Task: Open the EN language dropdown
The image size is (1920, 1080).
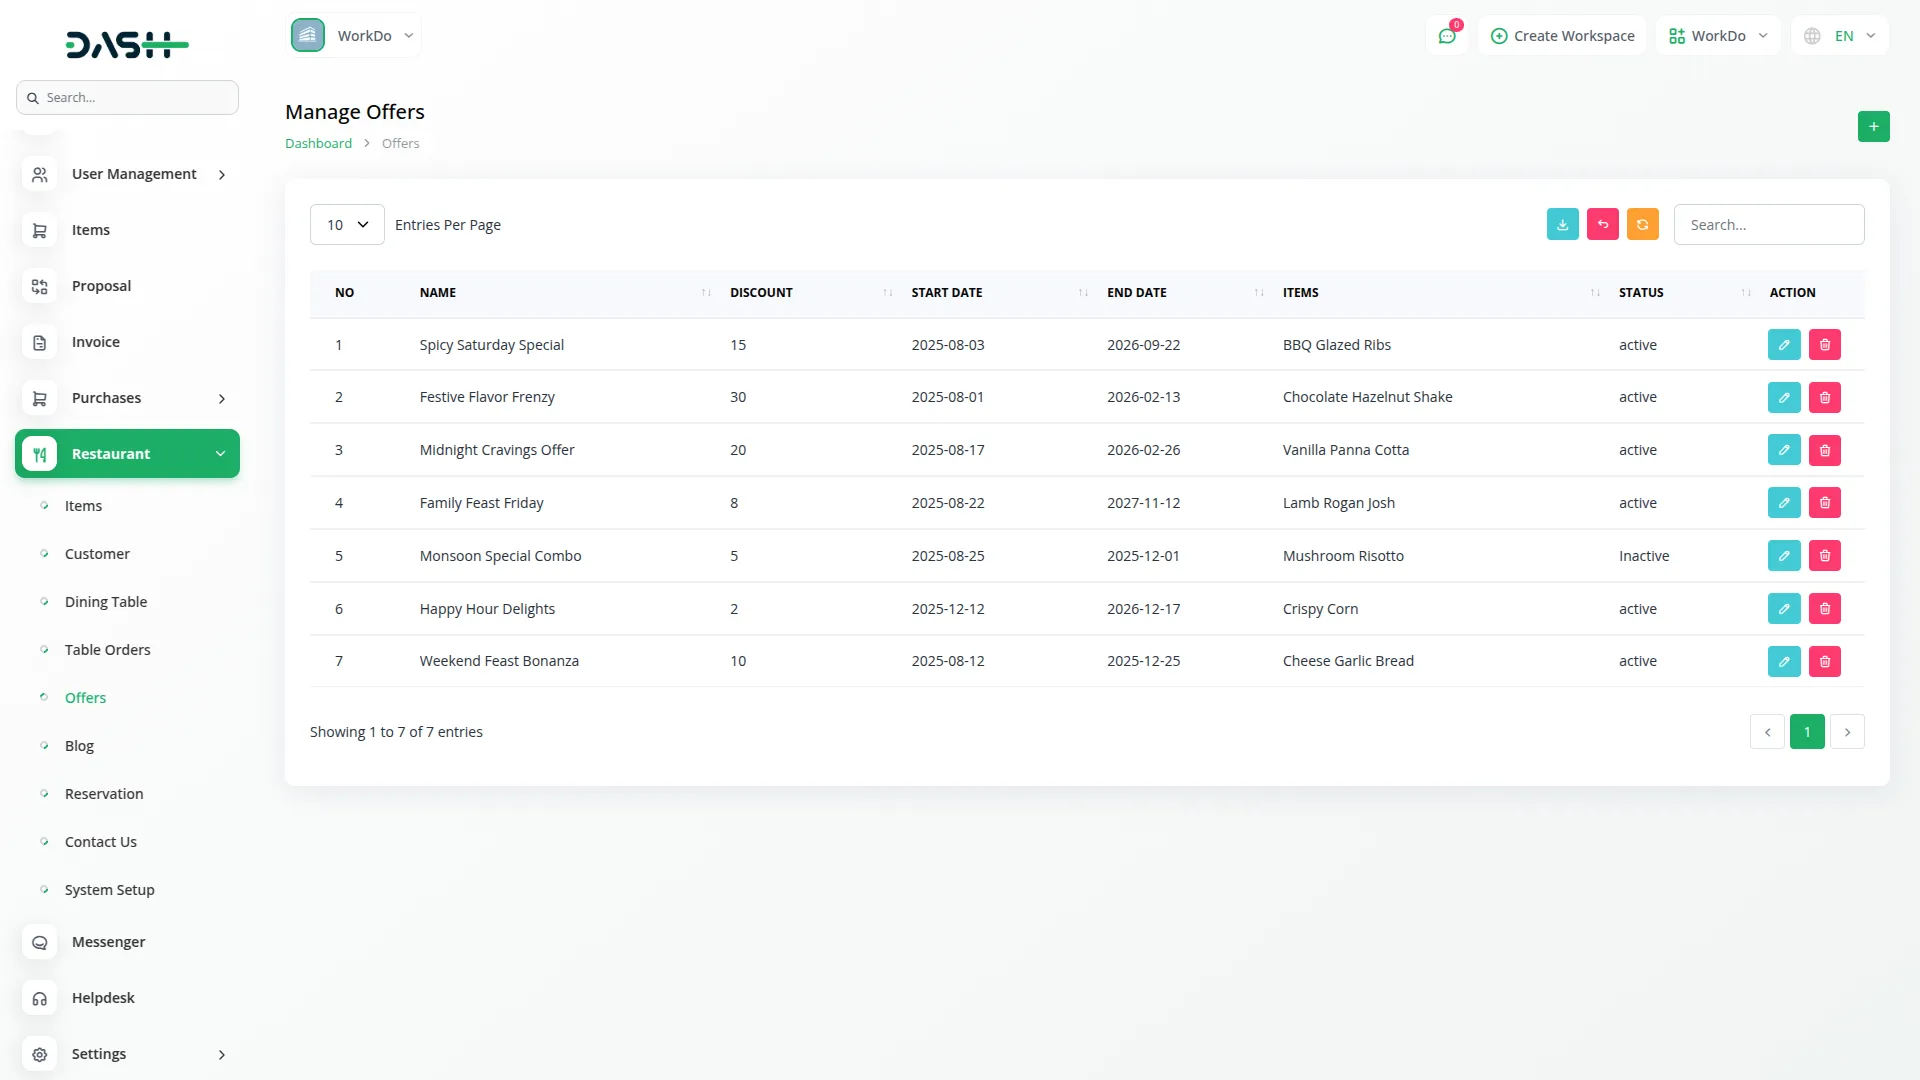Action: coord(1841,36)
